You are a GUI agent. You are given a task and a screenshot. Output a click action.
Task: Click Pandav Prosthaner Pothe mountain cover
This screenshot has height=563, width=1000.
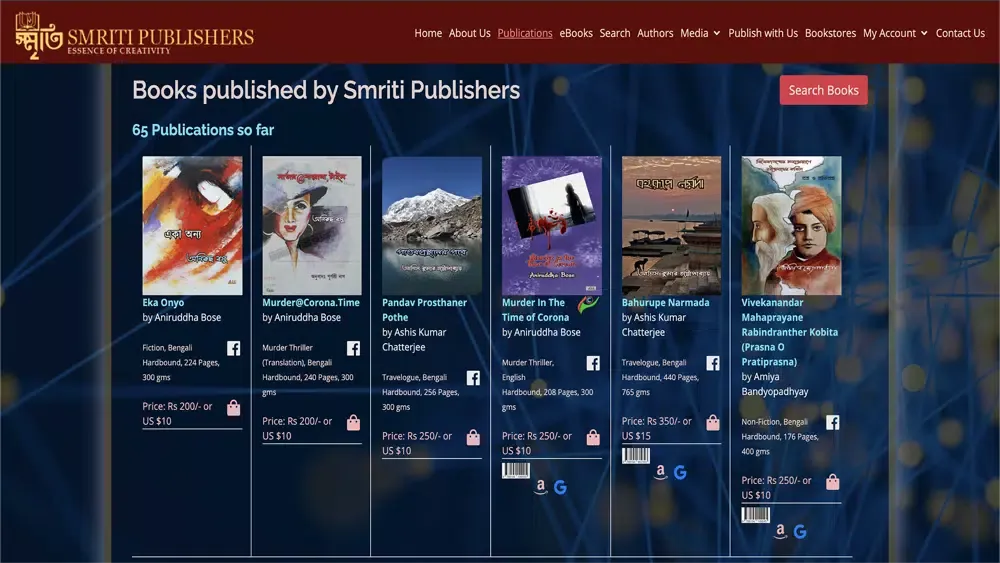coord(432,225)
